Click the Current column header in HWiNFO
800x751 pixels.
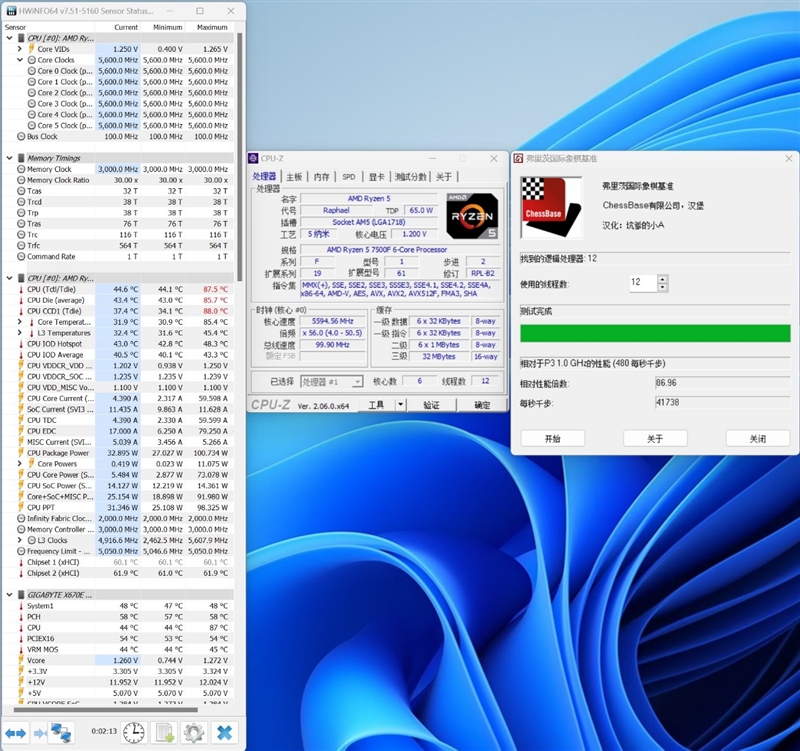tap(126, 27)
